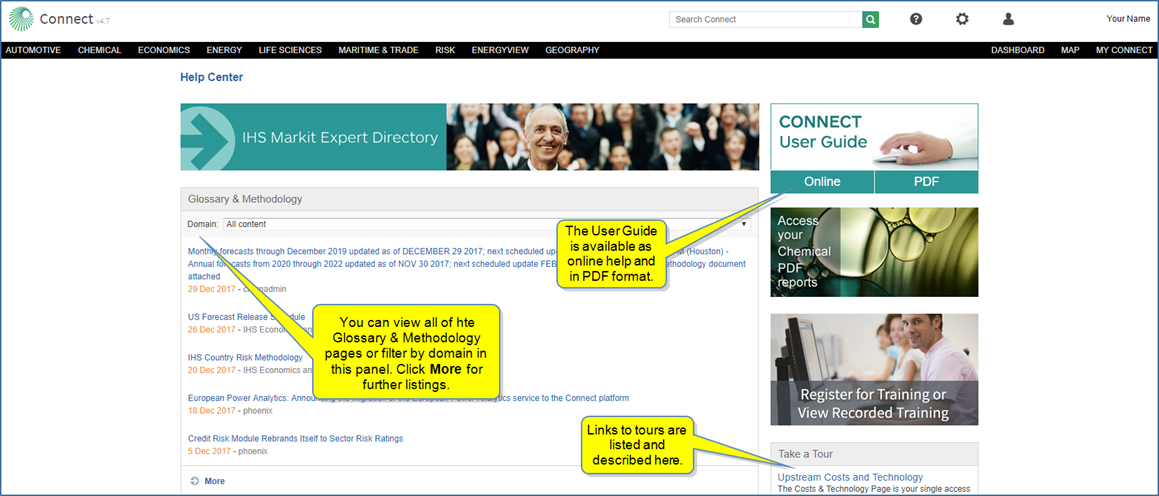The height and width of the screenshot is (496, 1159).
Task: Open Upstream Costs and Technology tour
Action: tap(850, 478)
